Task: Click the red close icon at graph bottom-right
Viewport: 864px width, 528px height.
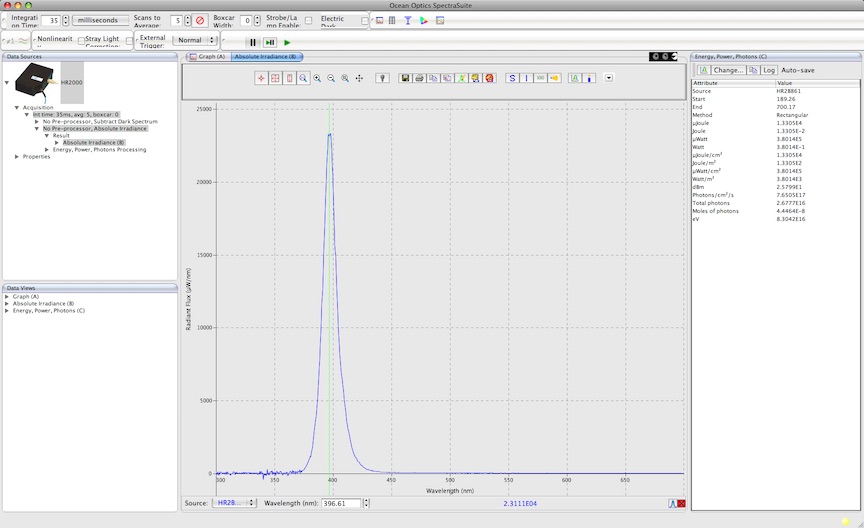Action: click(682, 504)
